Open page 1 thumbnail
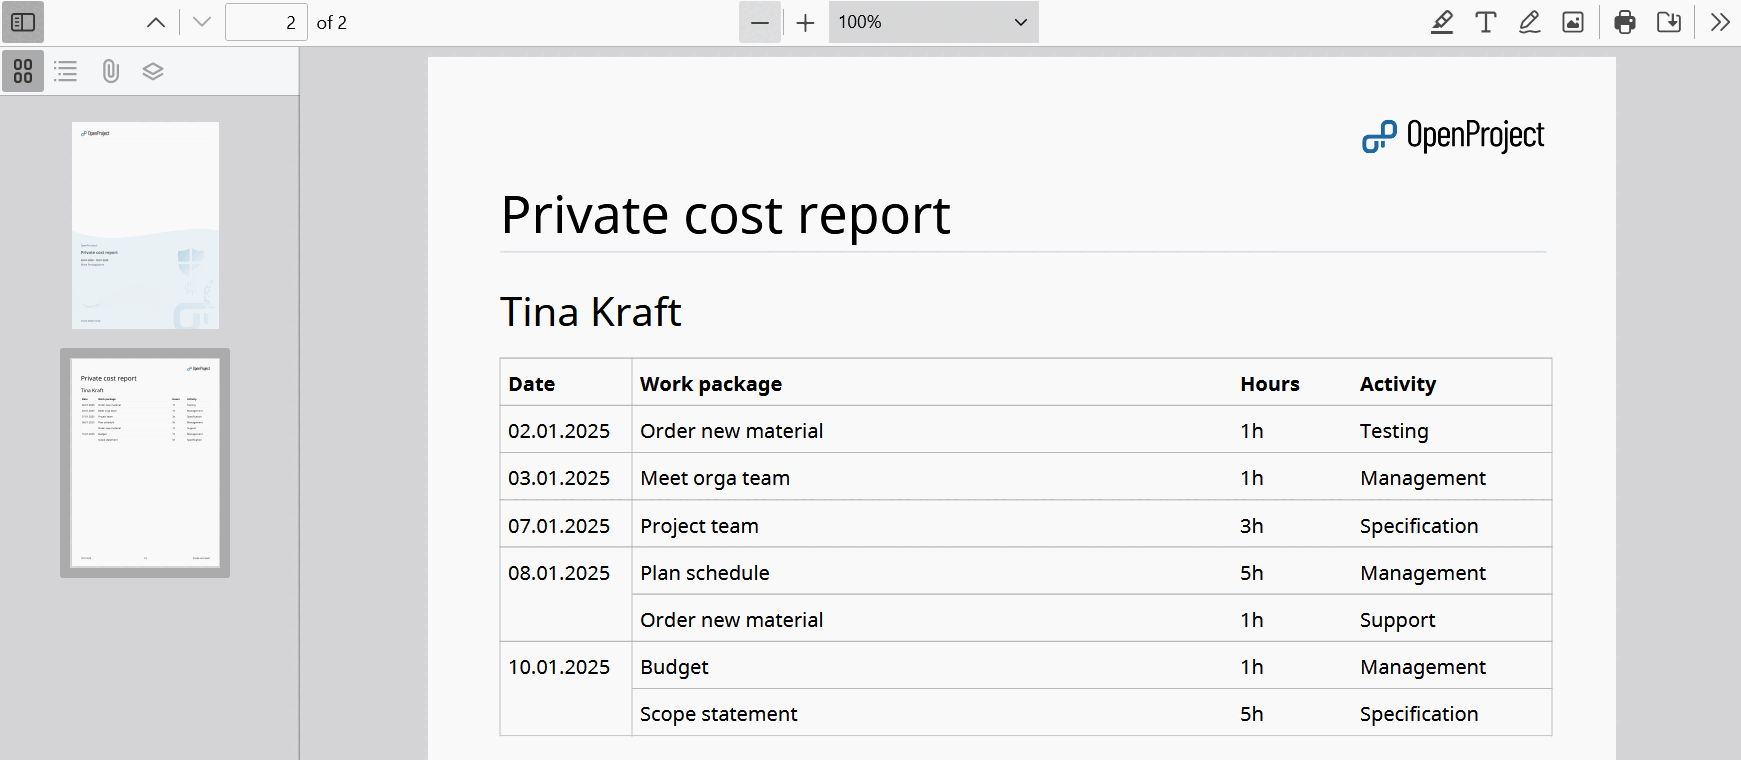1741x760 pixels. [145, 225]
